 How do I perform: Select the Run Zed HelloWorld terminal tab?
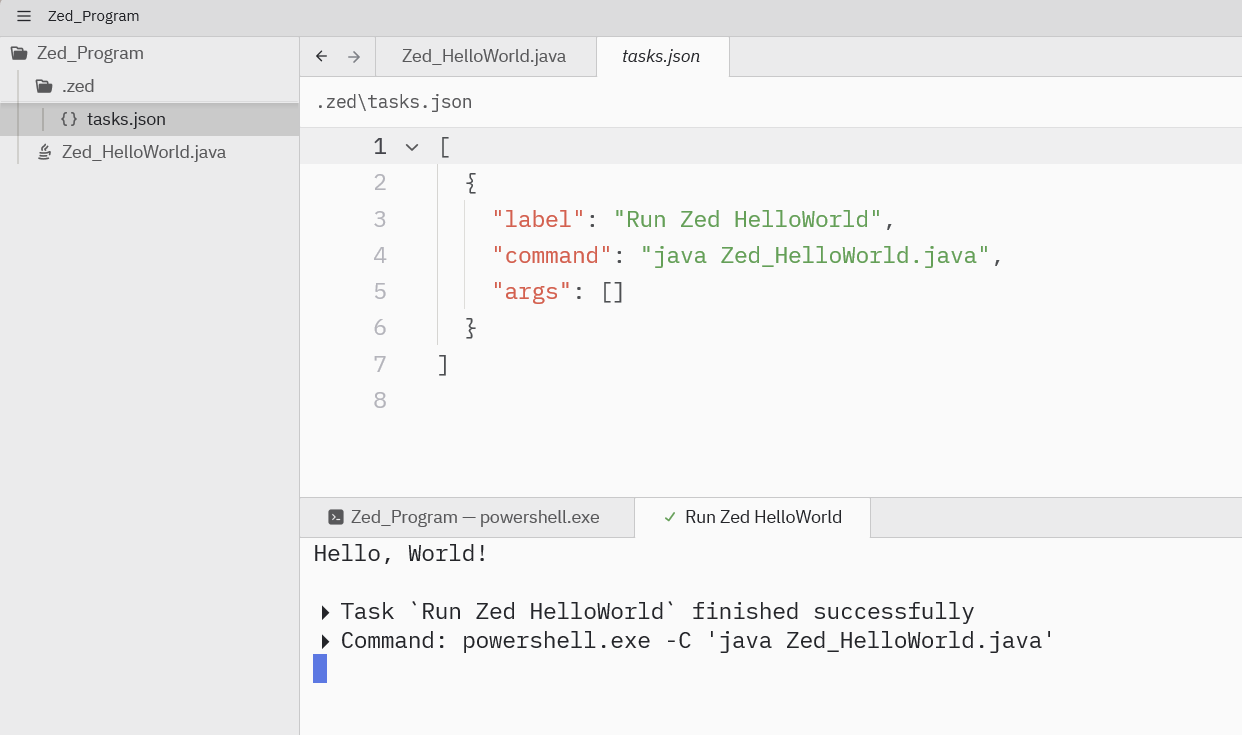762,517
